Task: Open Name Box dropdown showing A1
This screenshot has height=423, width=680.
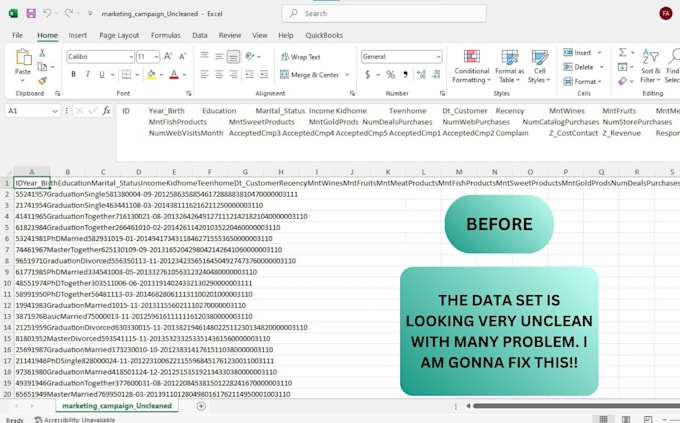Action: pos(55,111)
